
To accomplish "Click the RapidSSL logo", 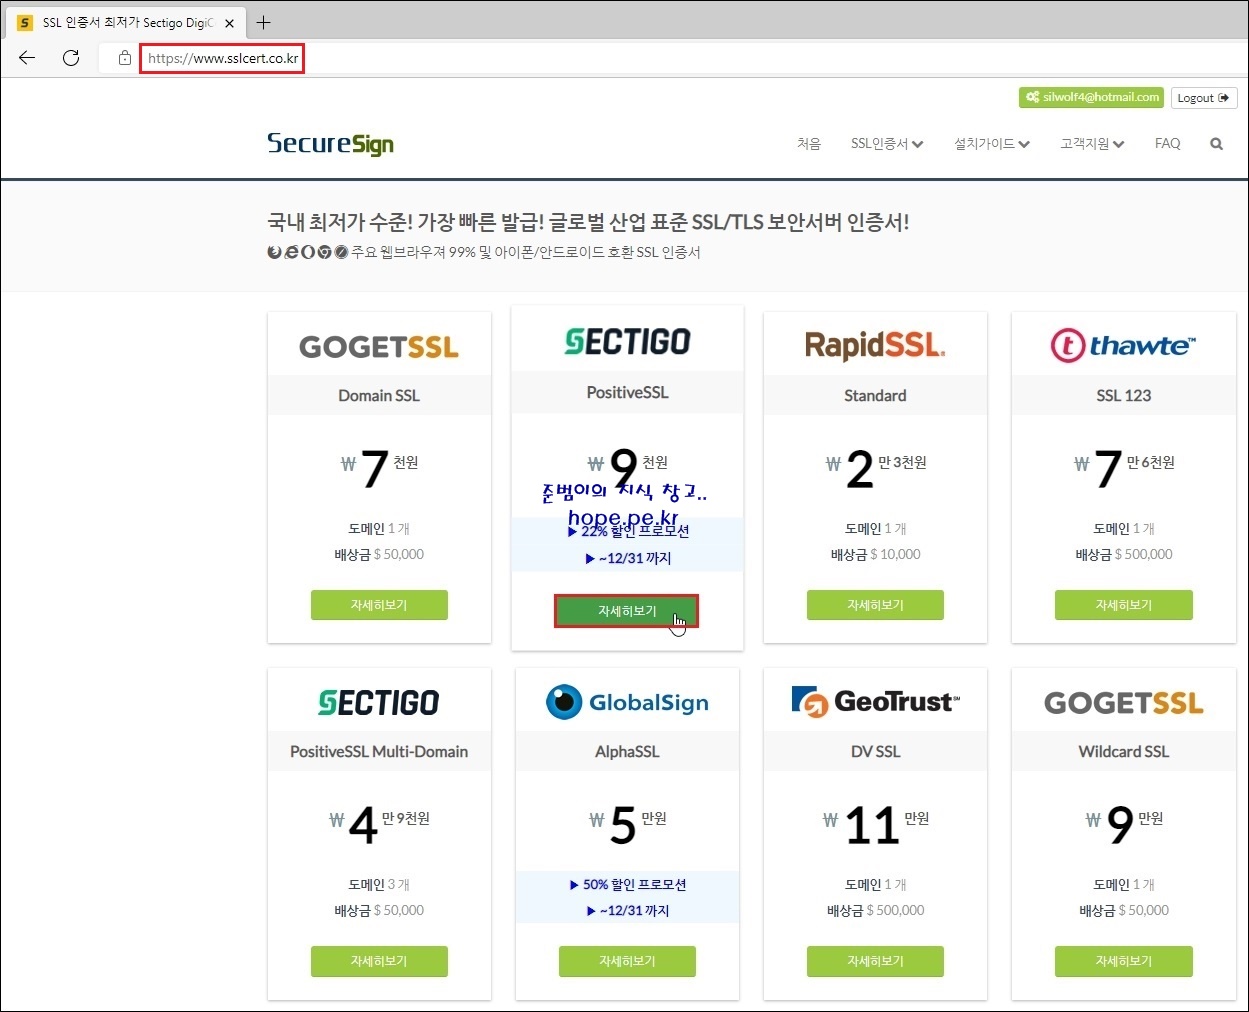I will pyautogui.click(x=875, y=346).
